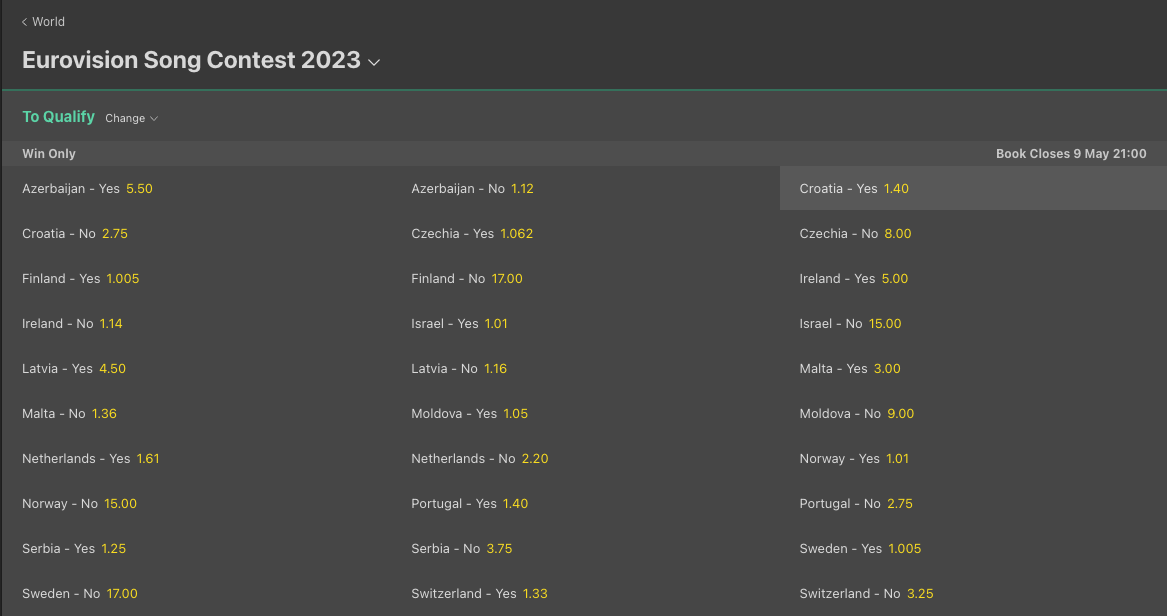Click the To Qualify market heading

pos(59,117)
